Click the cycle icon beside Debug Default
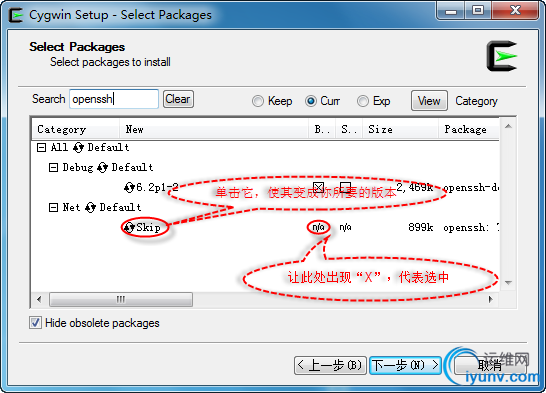Screen dimensions: 546x393 coord(102,167)
